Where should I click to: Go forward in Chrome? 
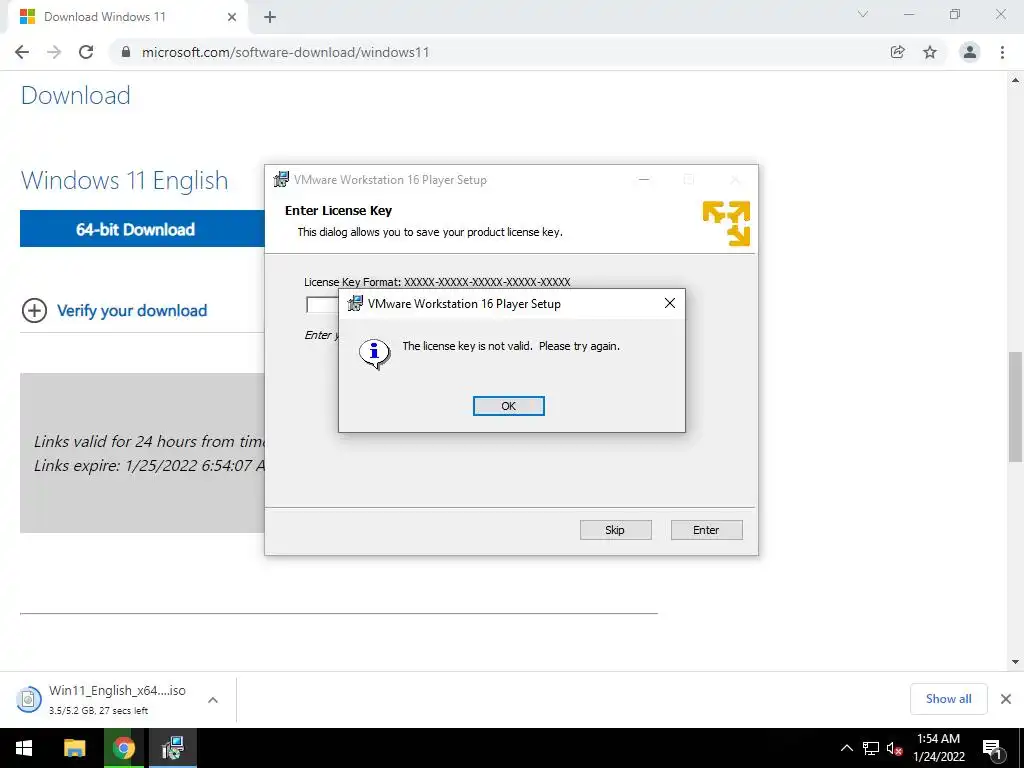(x=54, y=52)
